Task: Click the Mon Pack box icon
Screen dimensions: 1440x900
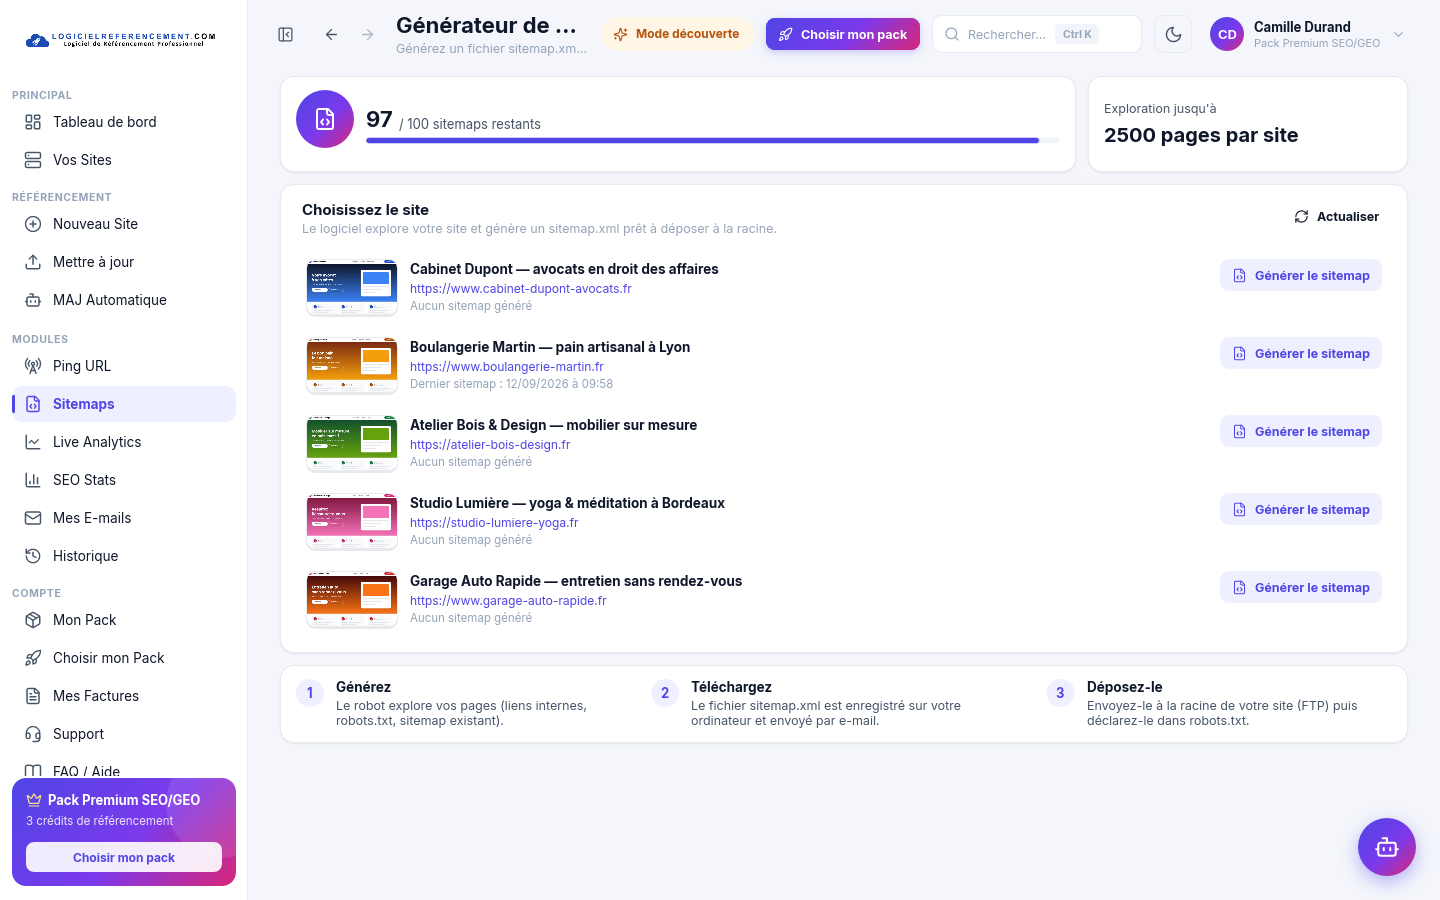Action: click(33, 620)
